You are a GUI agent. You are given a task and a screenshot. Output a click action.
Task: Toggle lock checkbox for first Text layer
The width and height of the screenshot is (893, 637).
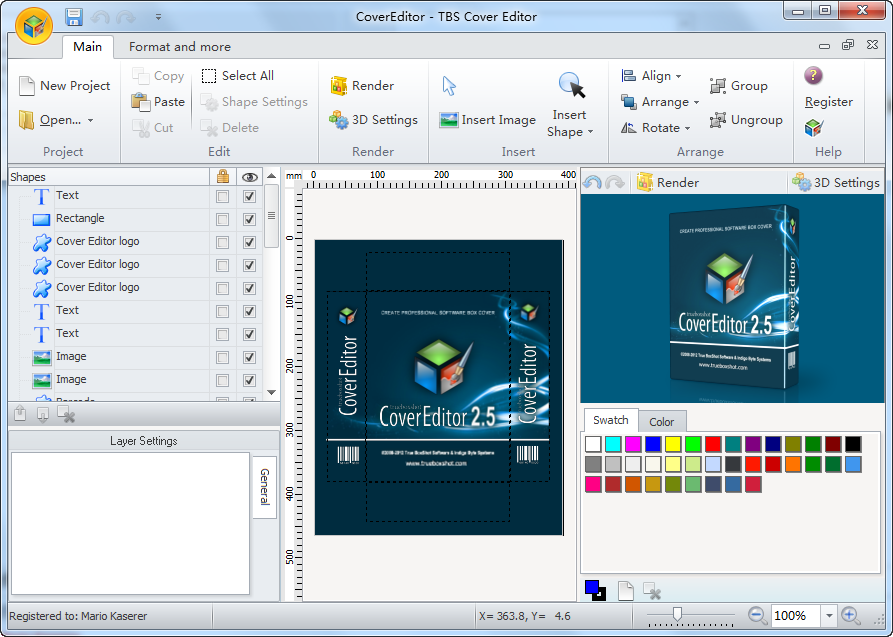(222, 196)
